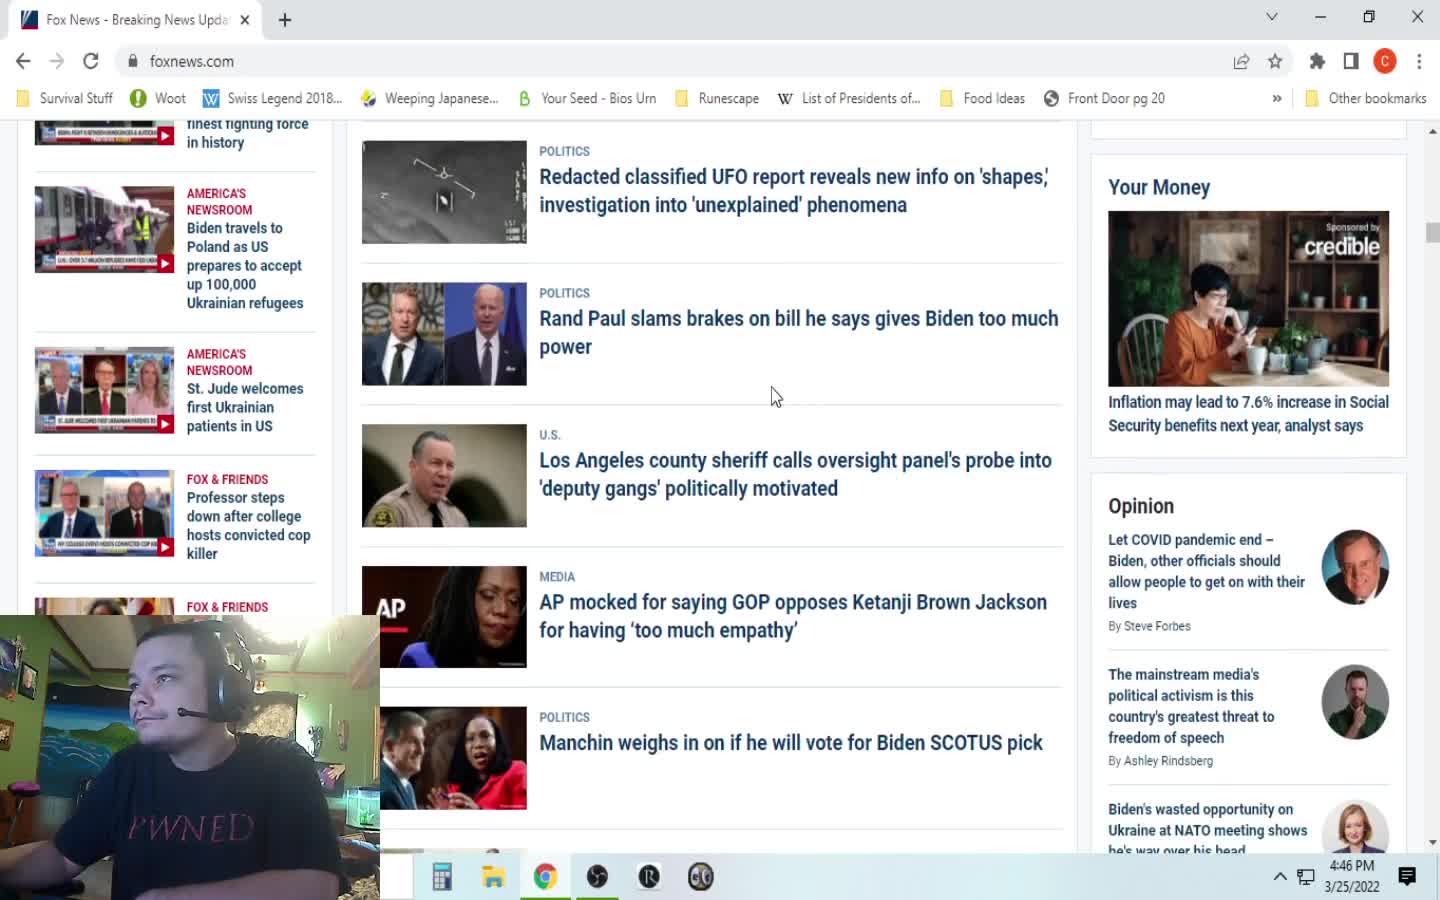Toggle the Chrome side panel icon
Image resolution: width=1440 pixels, height=900 pixels.
(x=1351, y=61)
